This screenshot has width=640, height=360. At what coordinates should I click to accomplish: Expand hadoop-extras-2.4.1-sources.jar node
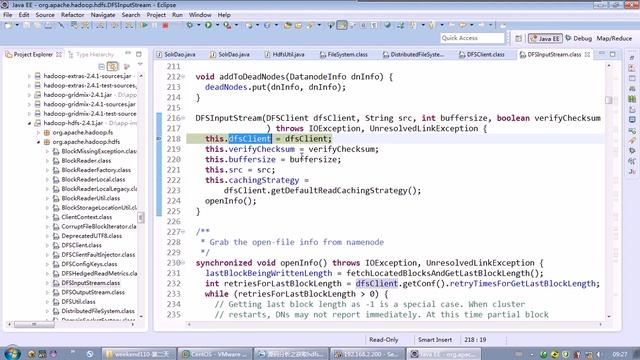(29, 76)
